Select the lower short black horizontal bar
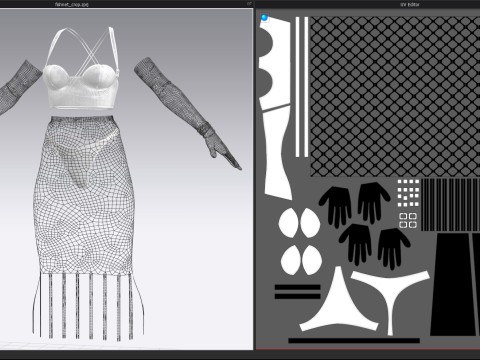 tap(297, 296)
